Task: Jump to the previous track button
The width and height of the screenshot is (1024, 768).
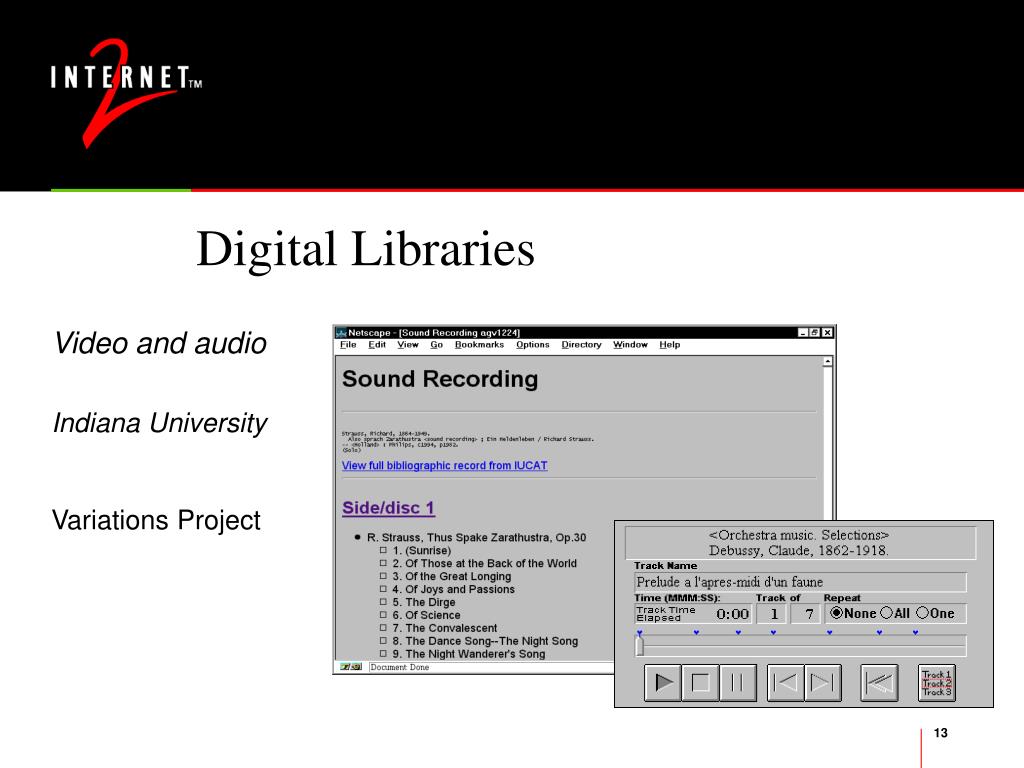Action: pyautogui.click(x=785, y=683)
